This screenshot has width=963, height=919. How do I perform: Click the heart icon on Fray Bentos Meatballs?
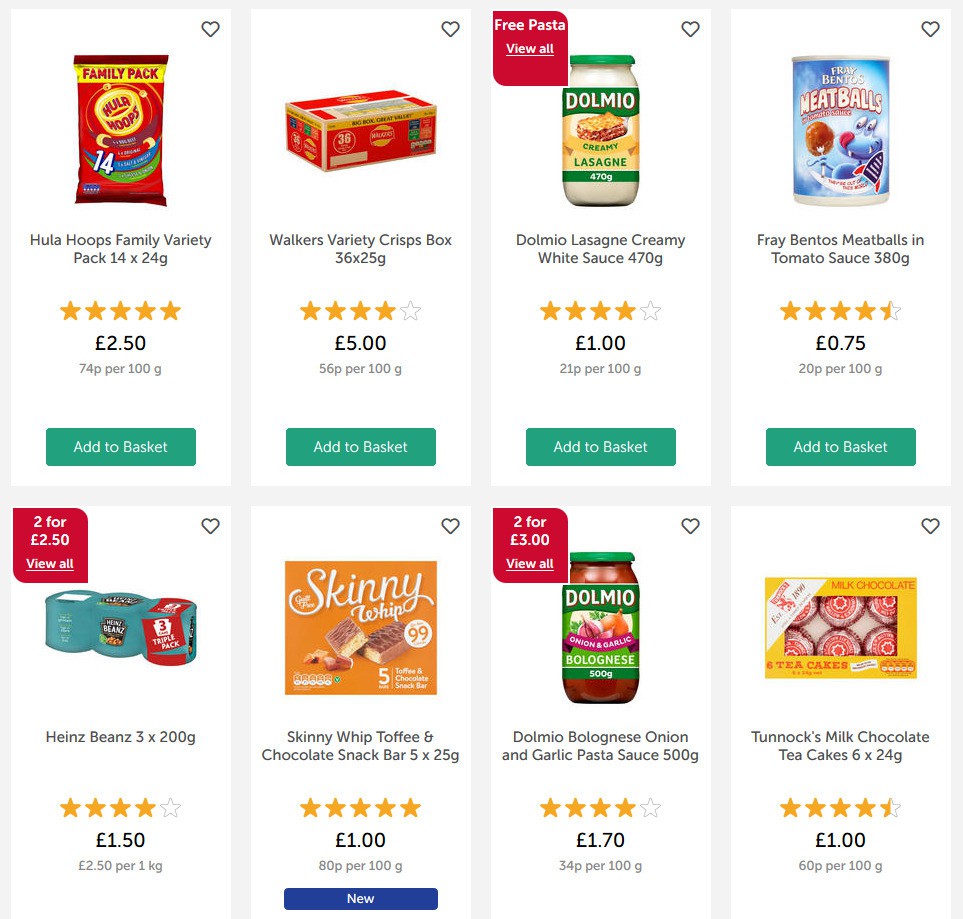click(930, 29)
